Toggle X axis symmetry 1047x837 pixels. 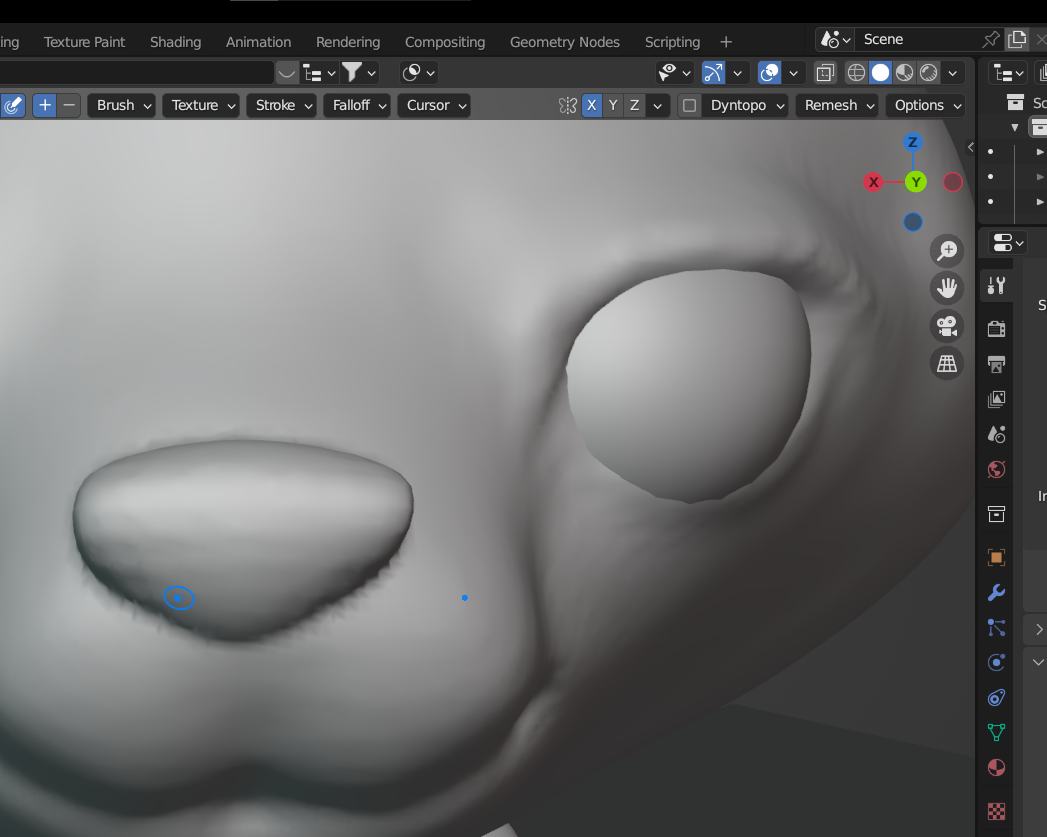point(592,105)
